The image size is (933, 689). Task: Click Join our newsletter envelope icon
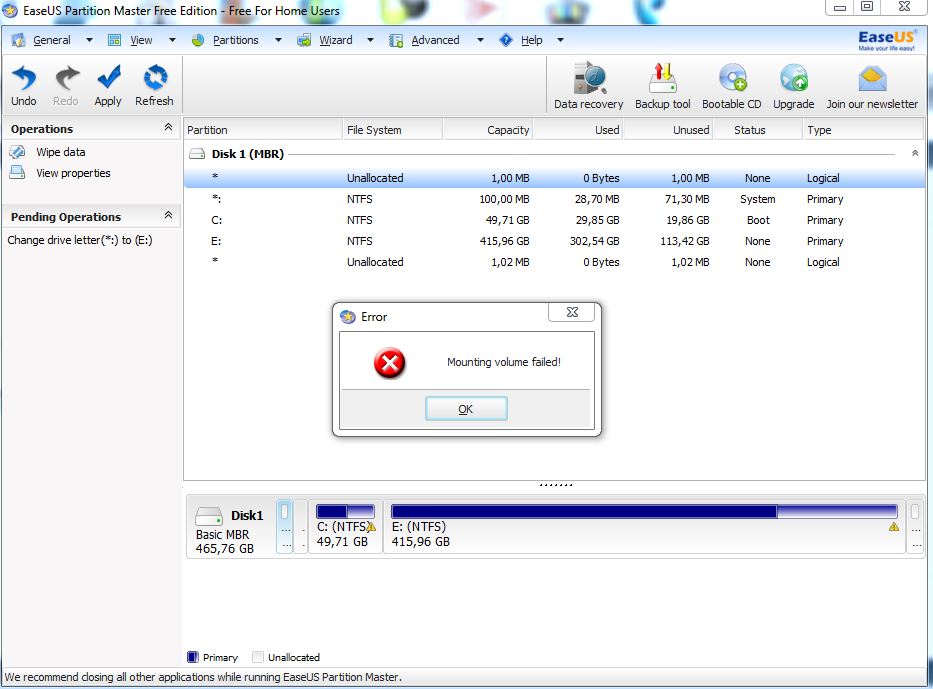point(871,79)
